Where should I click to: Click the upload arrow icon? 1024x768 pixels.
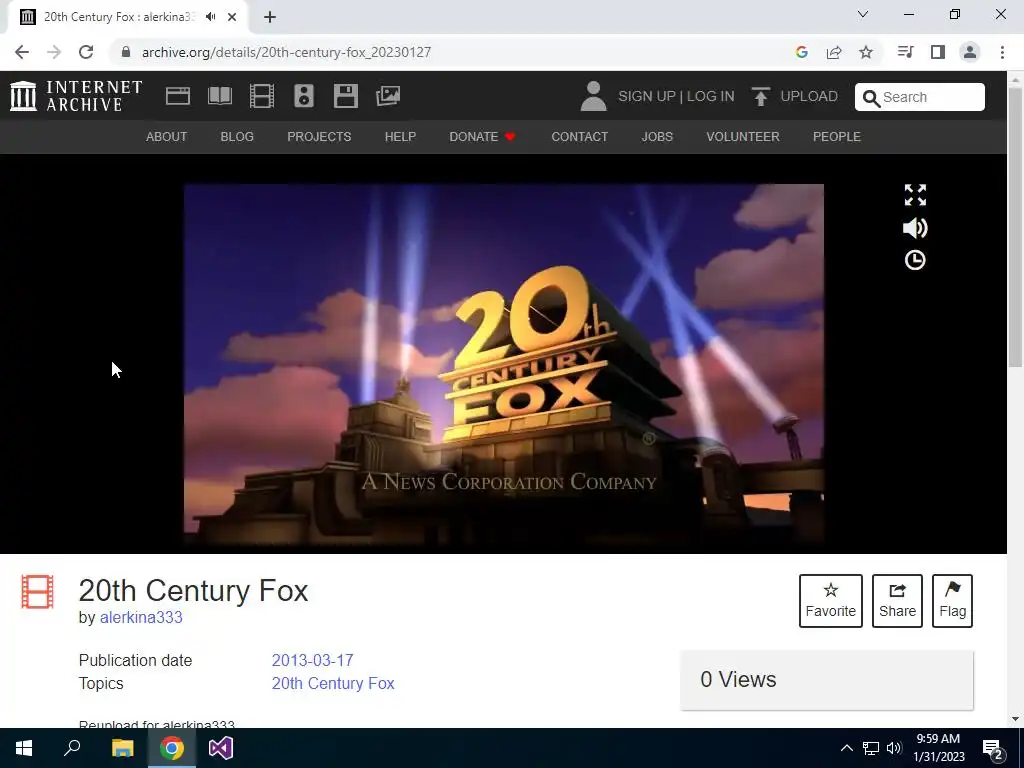point(760,96)
